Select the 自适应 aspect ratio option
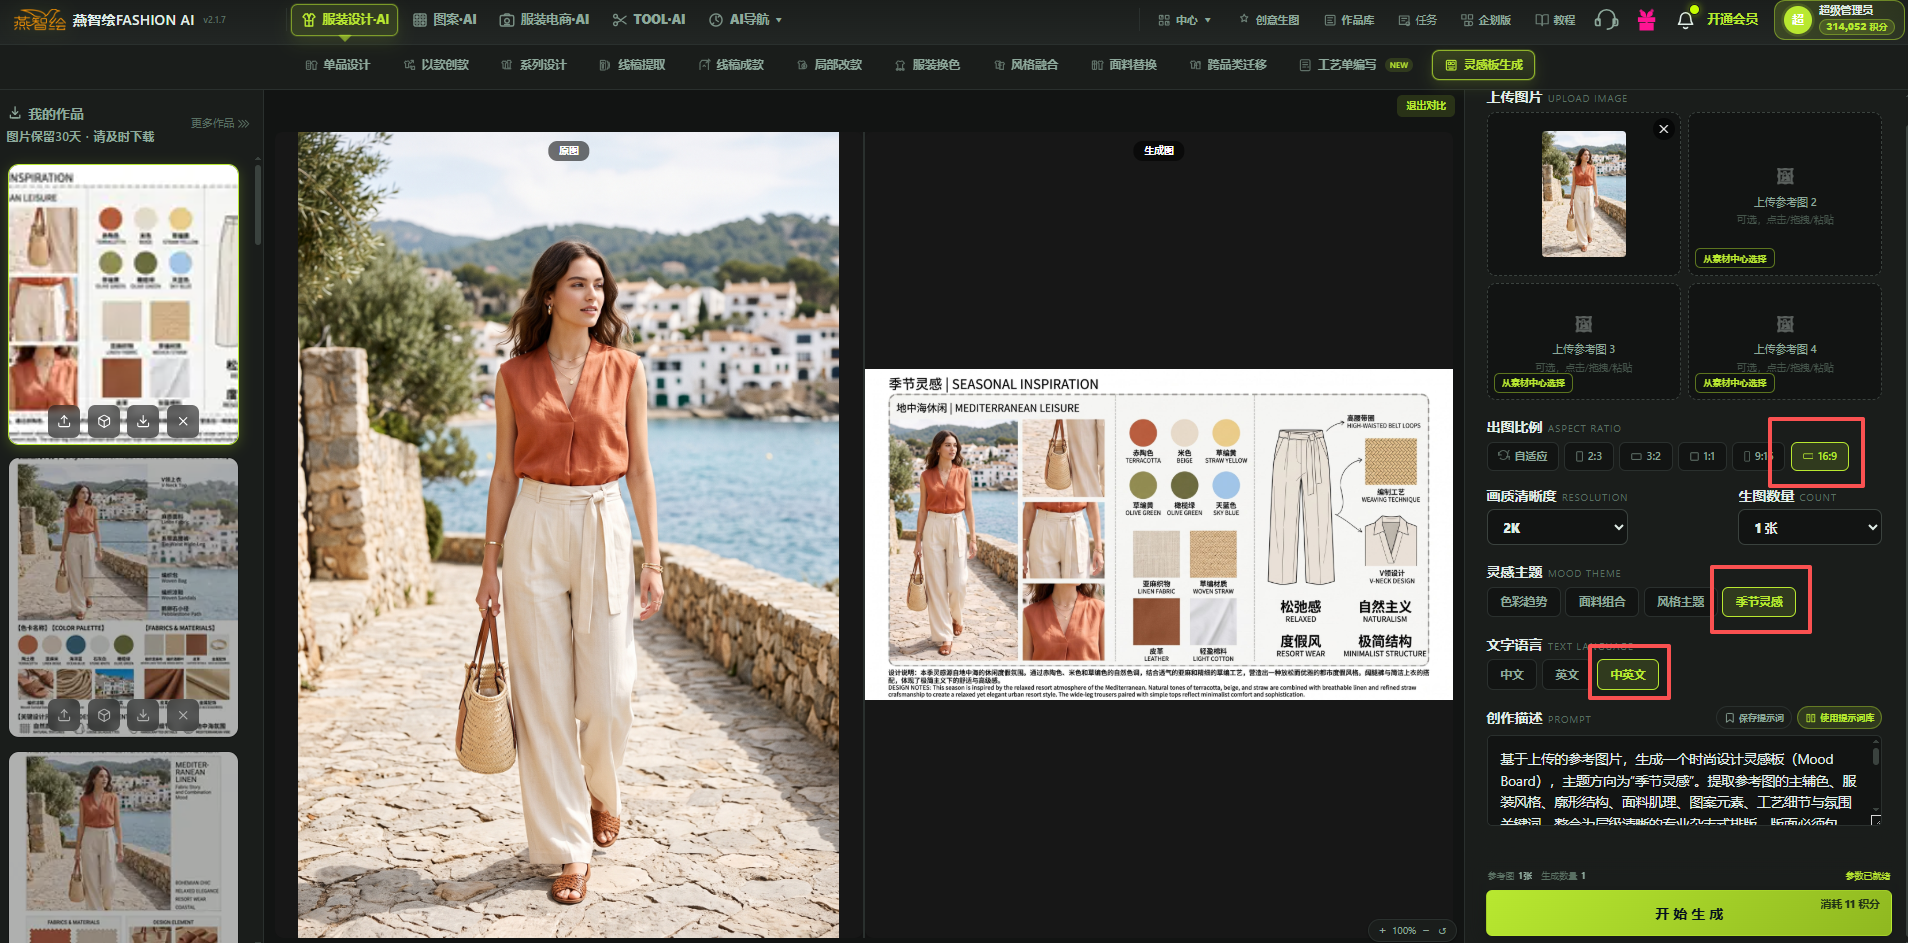Image resolution: width=1908 pixels, height=943 pixels. tap(1523, 456)
